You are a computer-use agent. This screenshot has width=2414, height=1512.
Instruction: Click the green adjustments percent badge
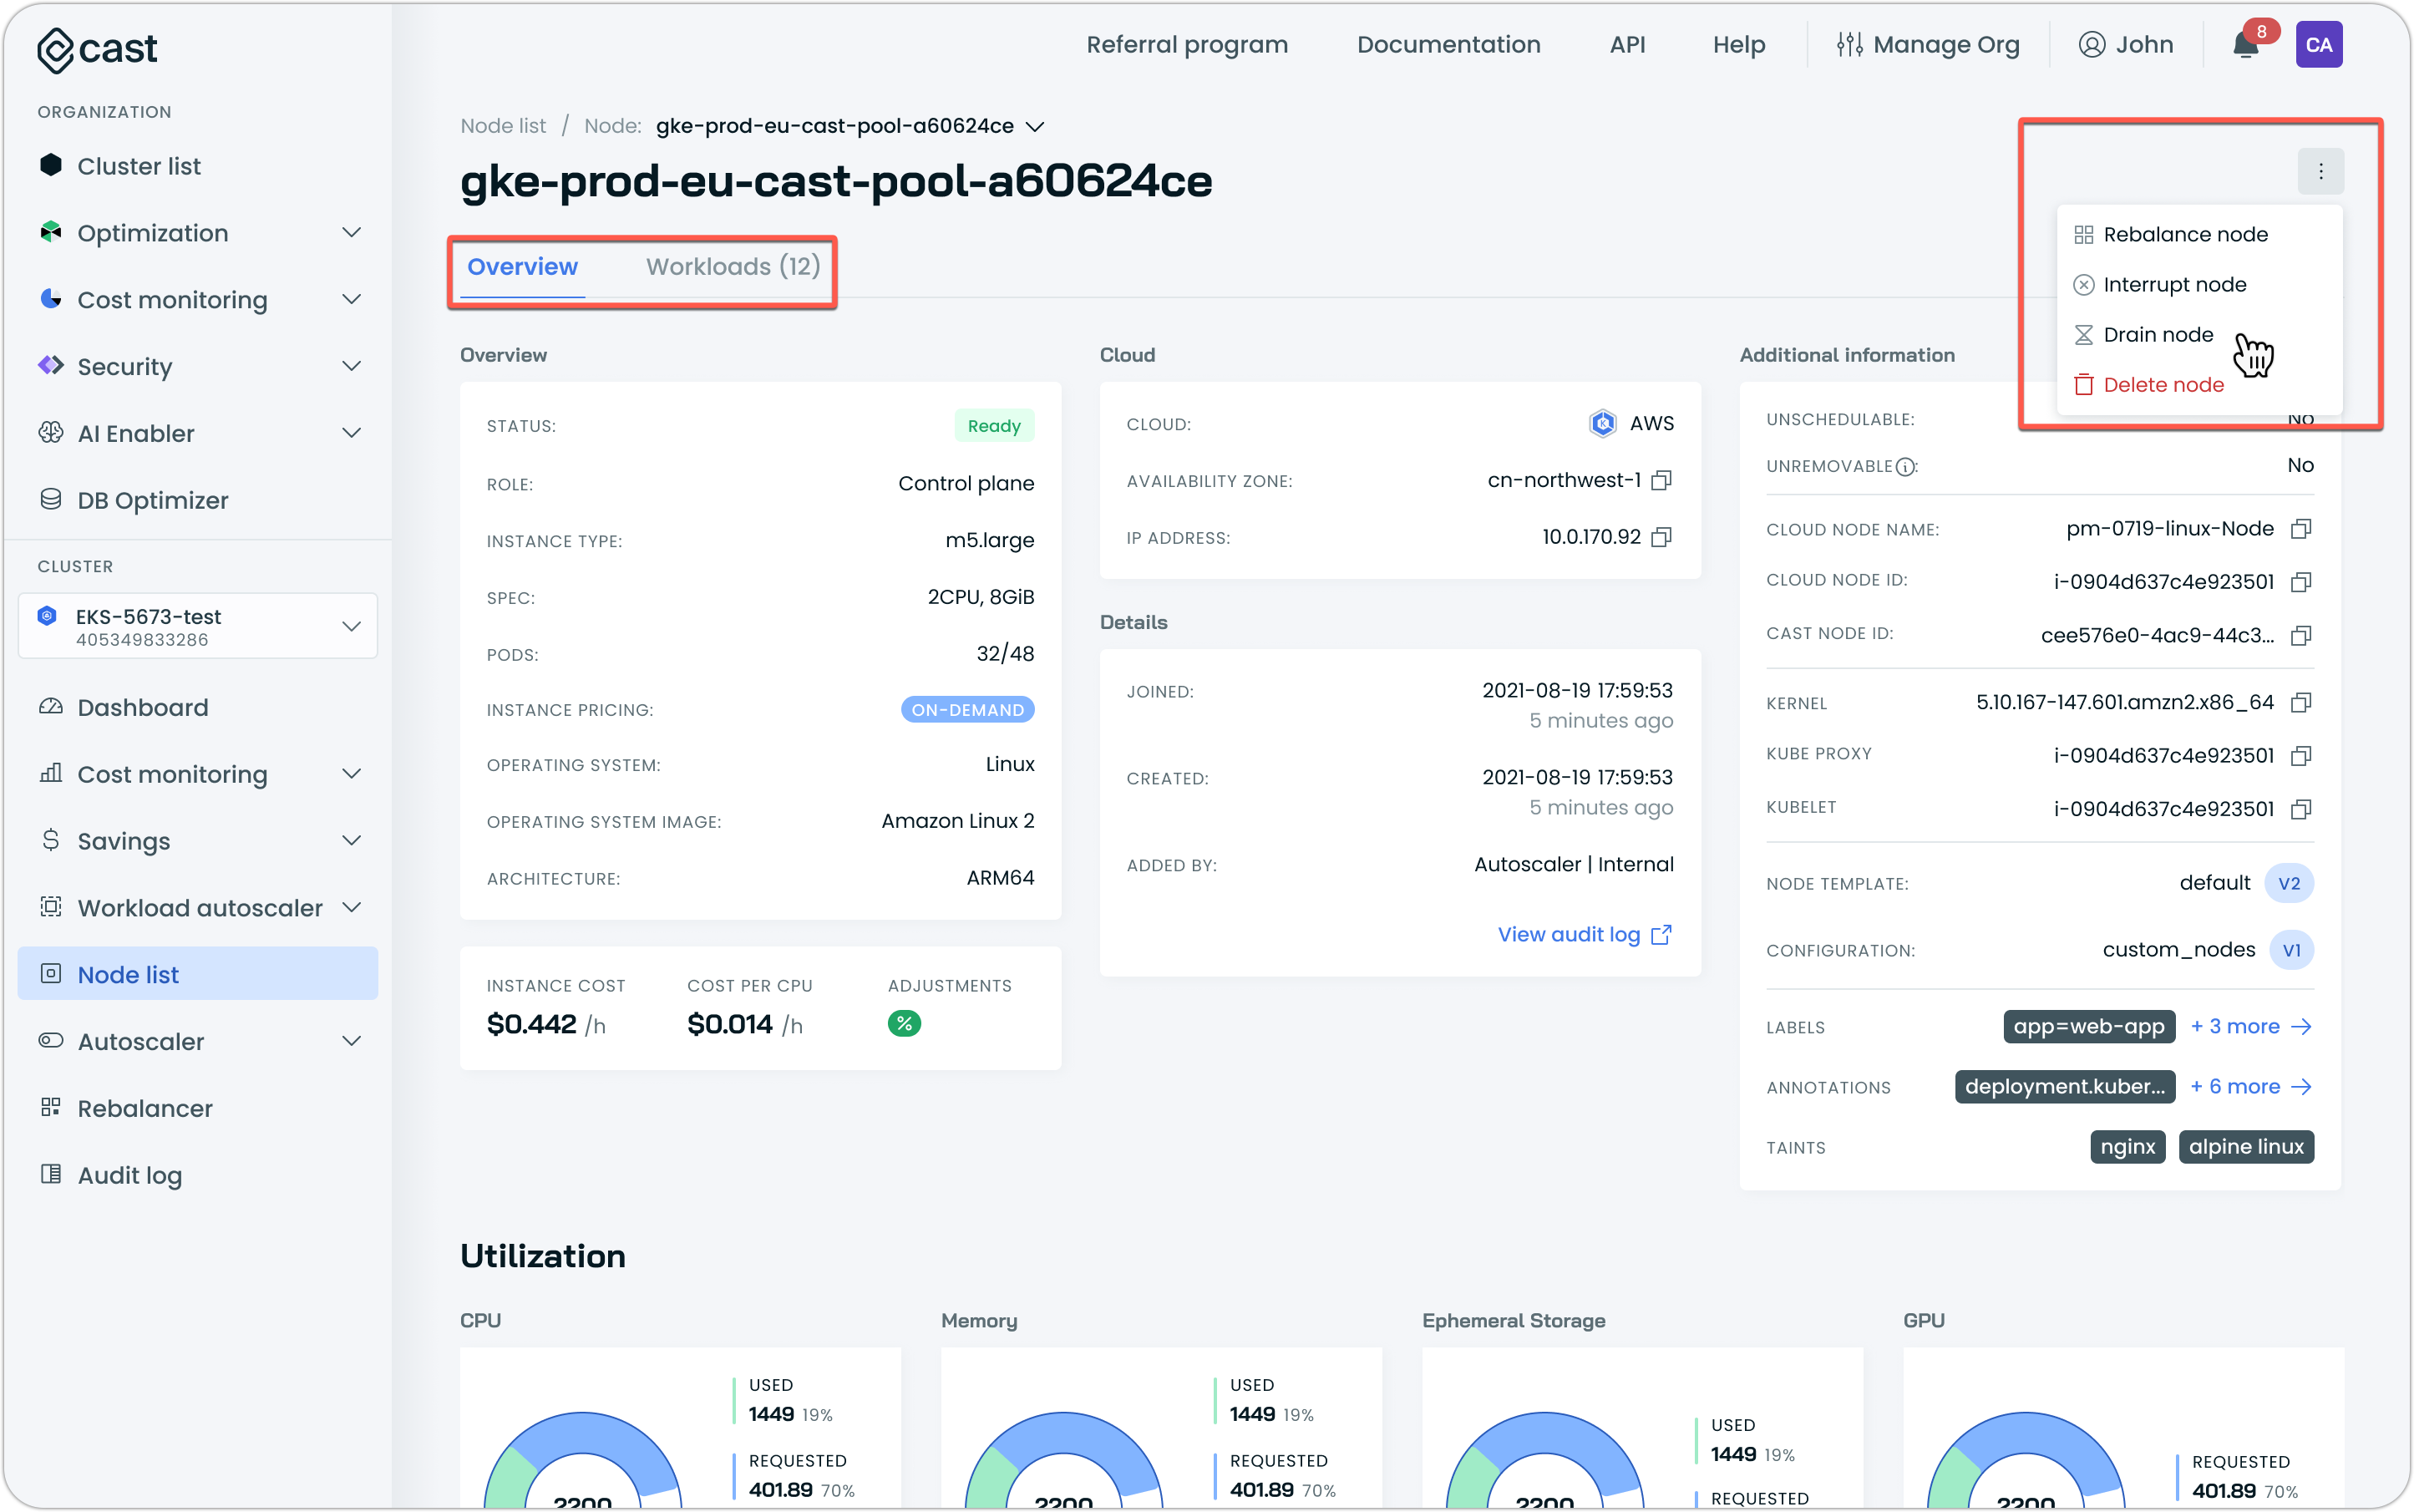point(904,1024)
